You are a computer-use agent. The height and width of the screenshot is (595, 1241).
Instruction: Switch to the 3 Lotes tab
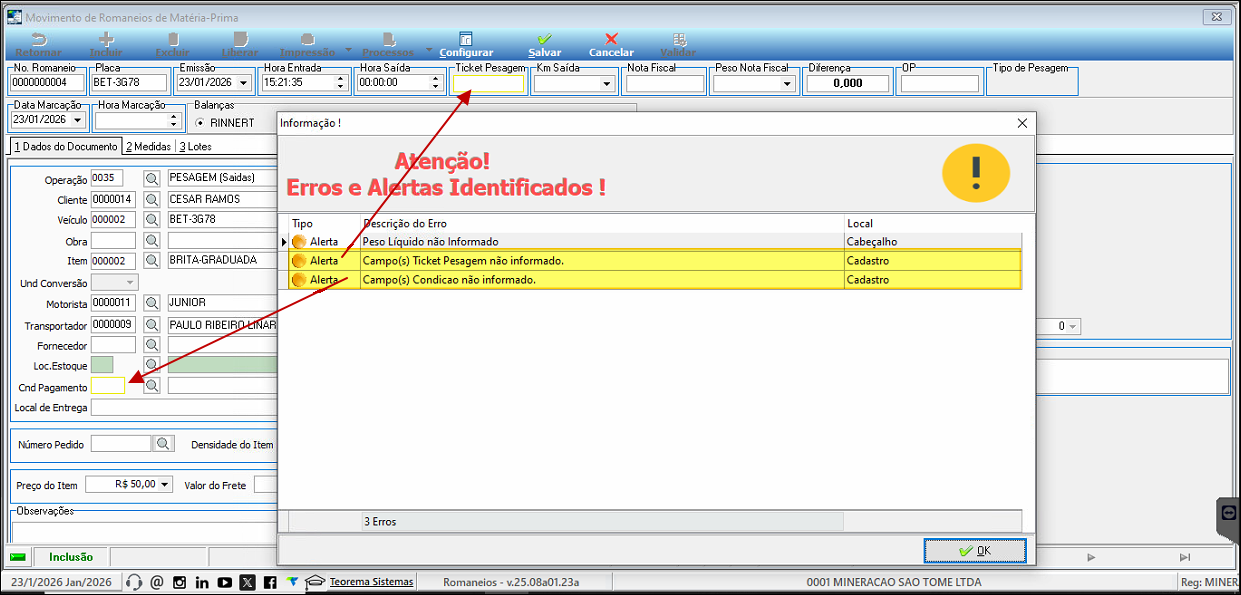(x=194, y=147)
